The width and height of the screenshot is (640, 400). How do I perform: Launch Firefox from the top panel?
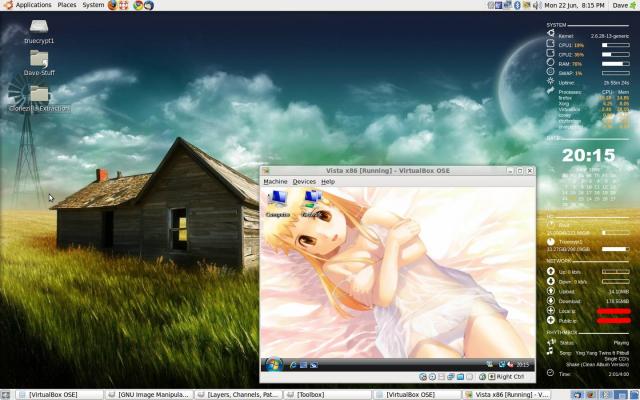click(112, 5)
